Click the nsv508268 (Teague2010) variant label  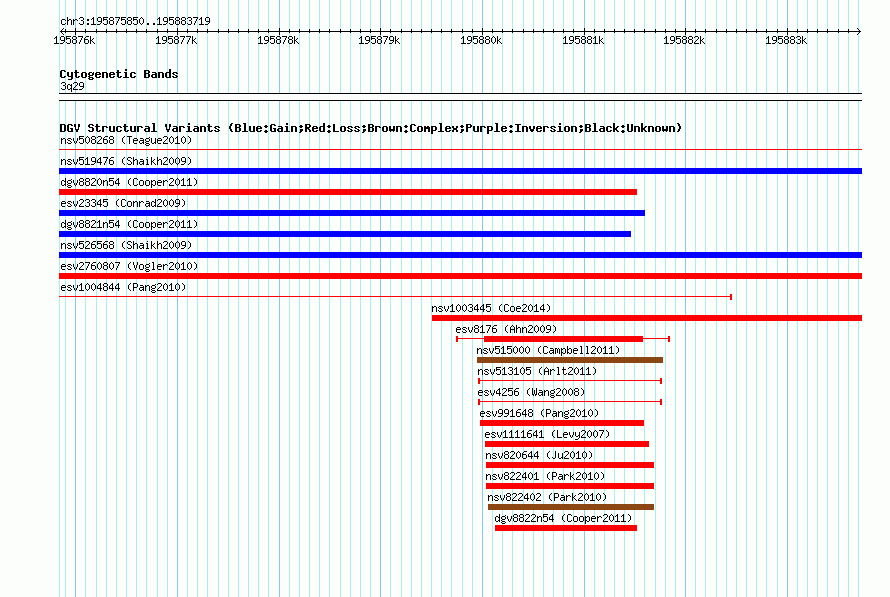[126, 140]
